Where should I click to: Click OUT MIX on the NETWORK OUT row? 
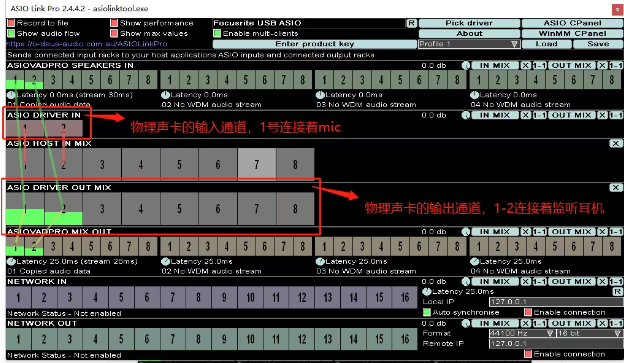click(572, 324)
